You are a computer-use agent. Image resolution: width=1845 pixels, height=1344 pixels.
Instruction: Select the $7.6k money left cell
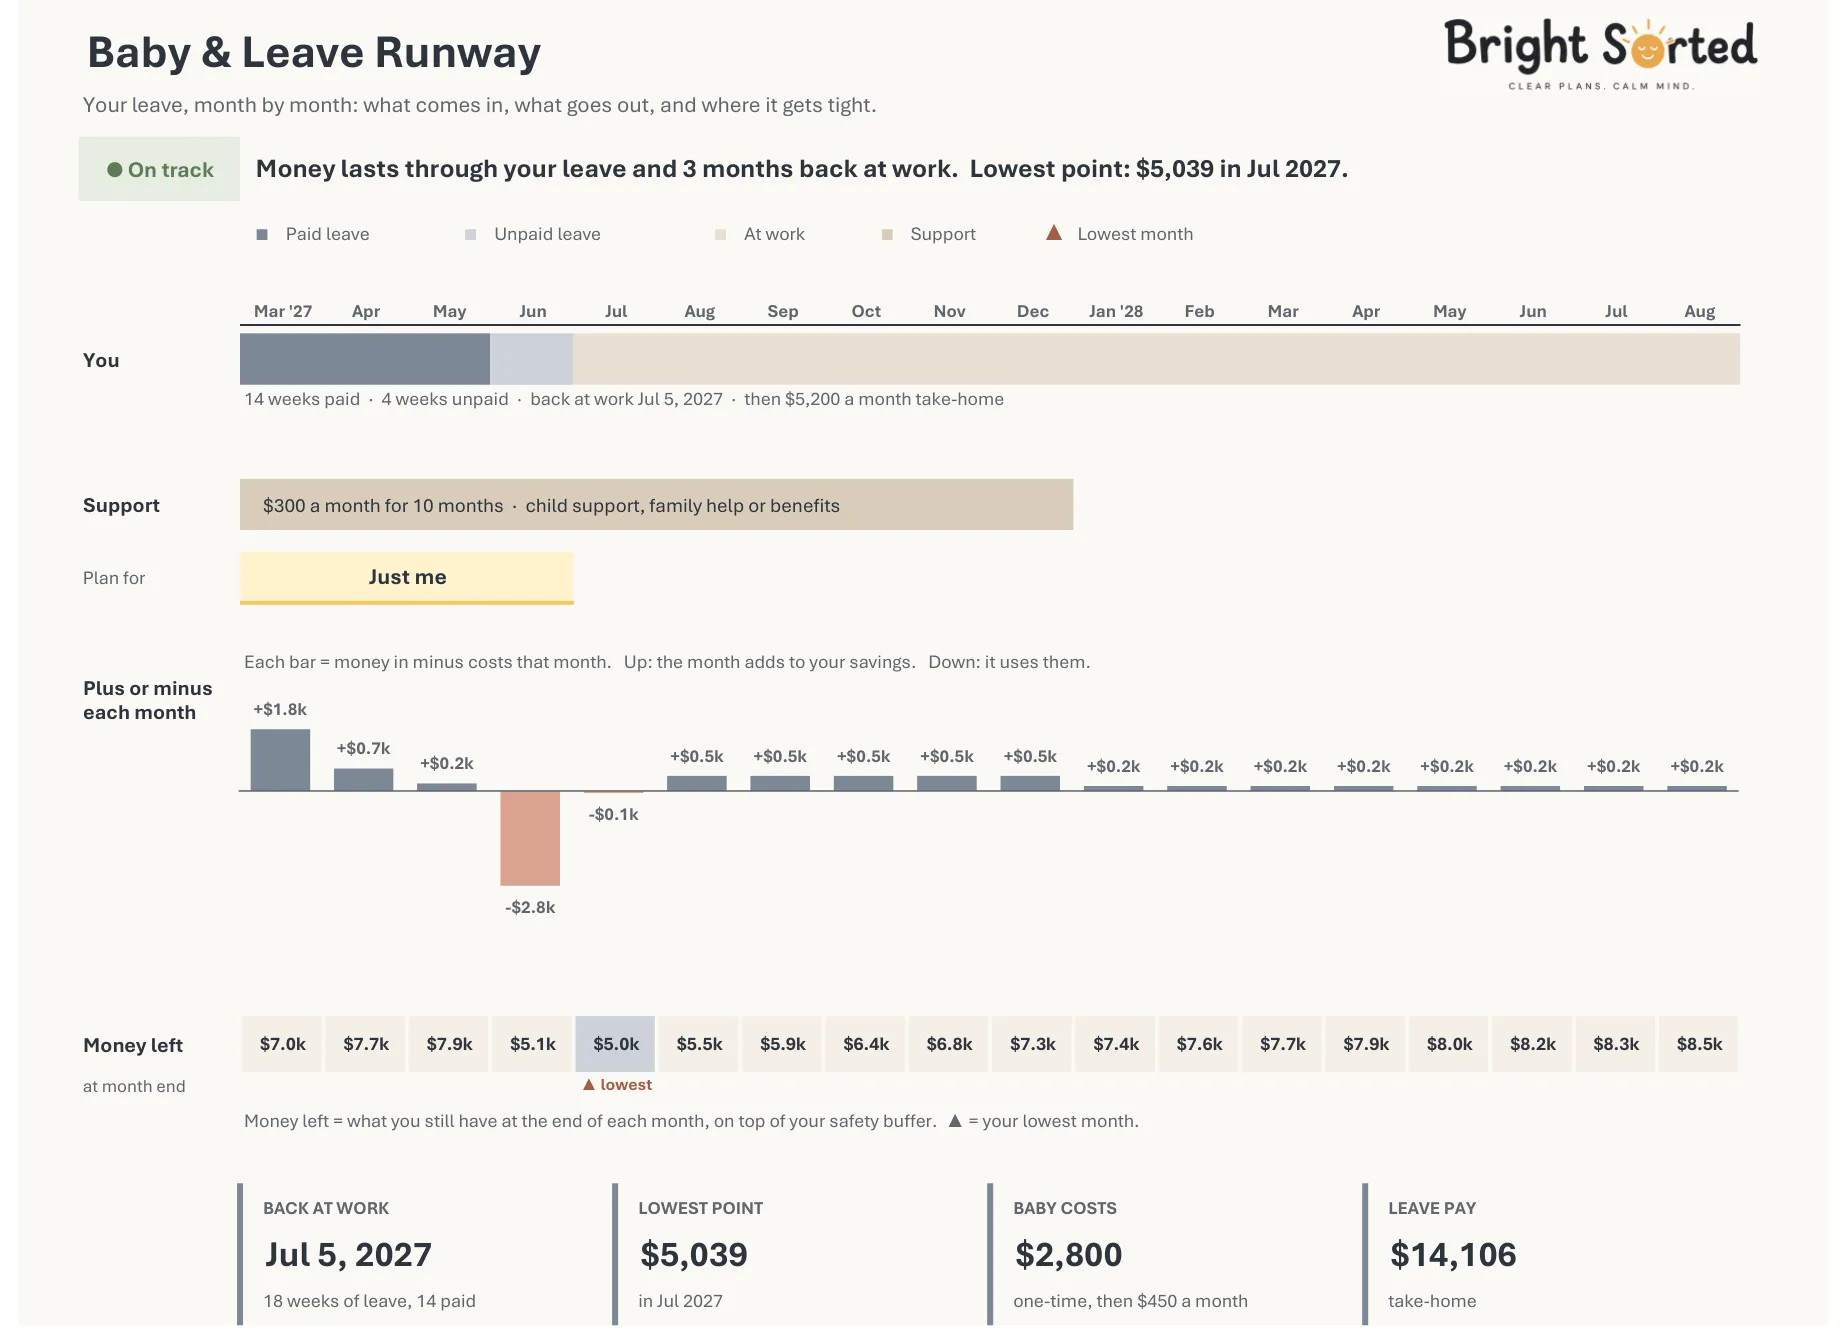[x=1199, y=1044]
